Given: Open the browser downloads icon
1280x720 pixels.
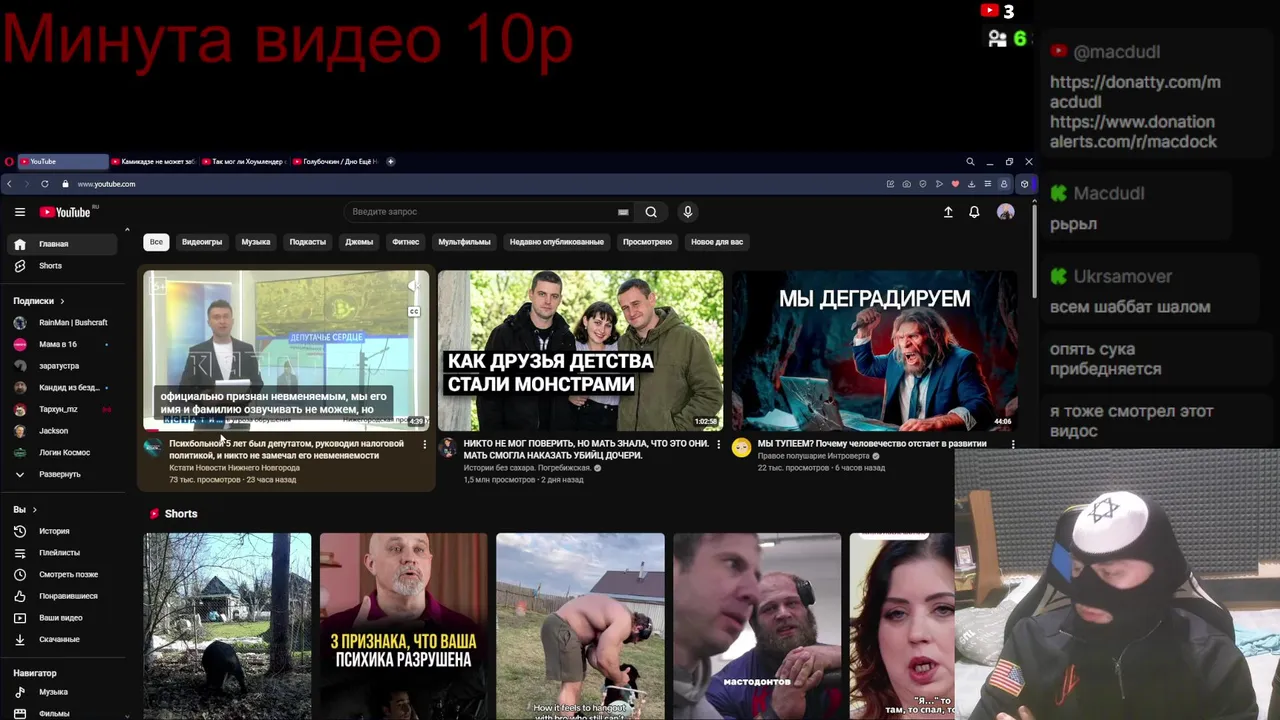Looking at the screenshot, I should tap(971, 184).
